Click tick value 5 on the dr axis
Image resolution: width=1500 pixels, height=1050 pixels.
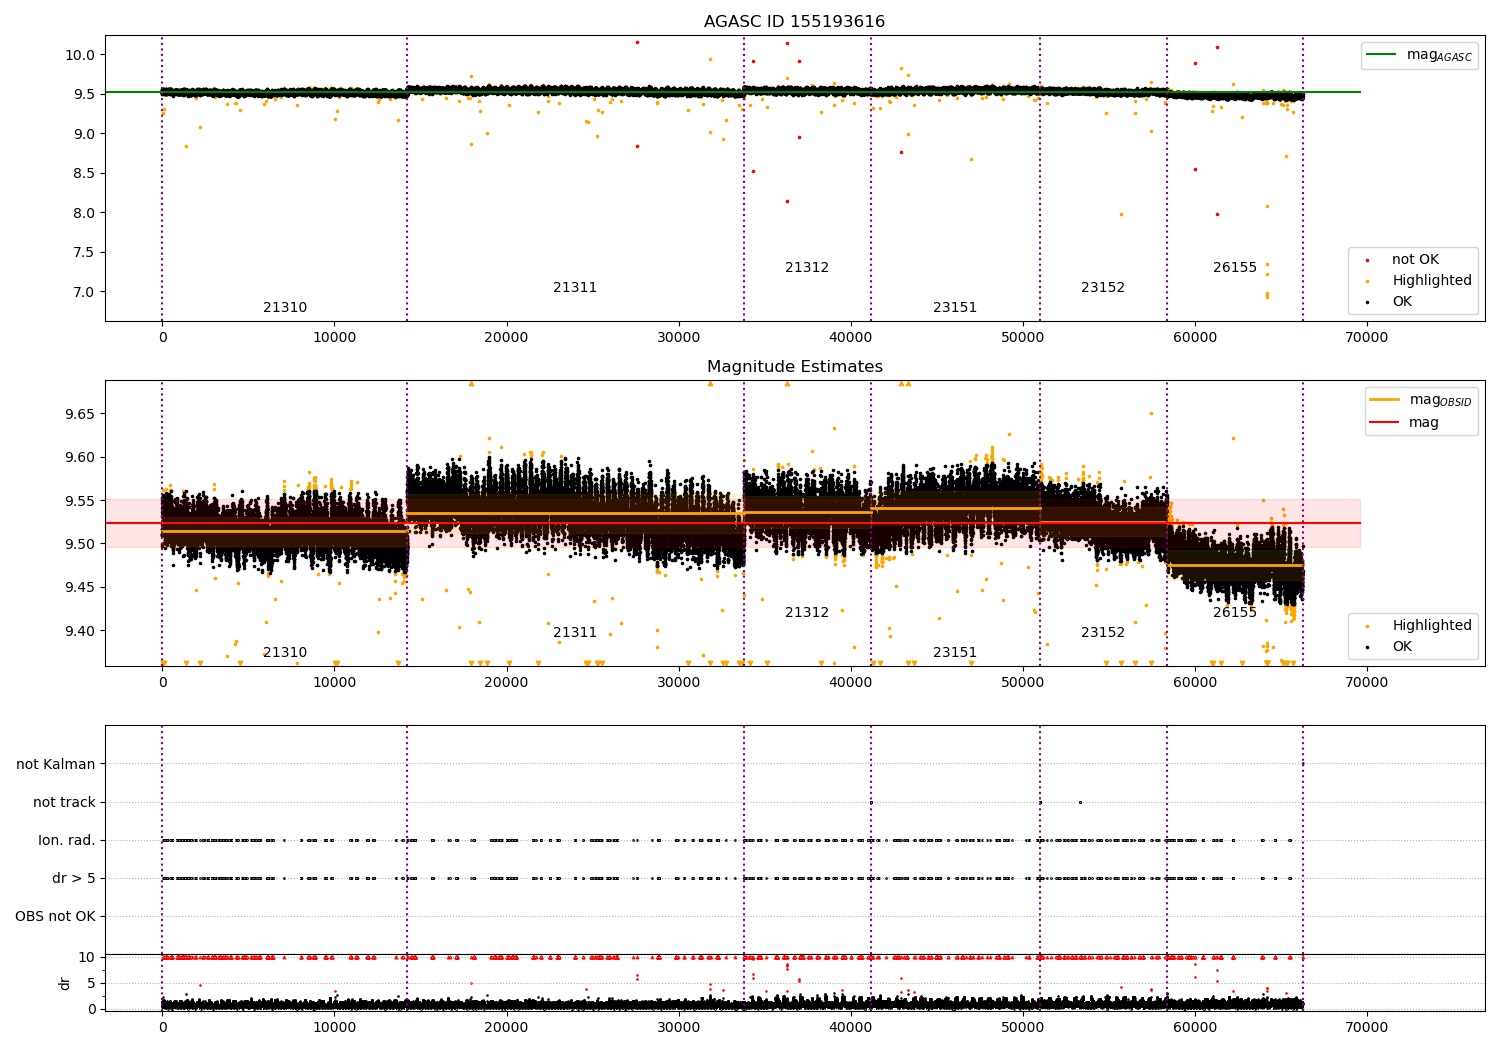92,983
